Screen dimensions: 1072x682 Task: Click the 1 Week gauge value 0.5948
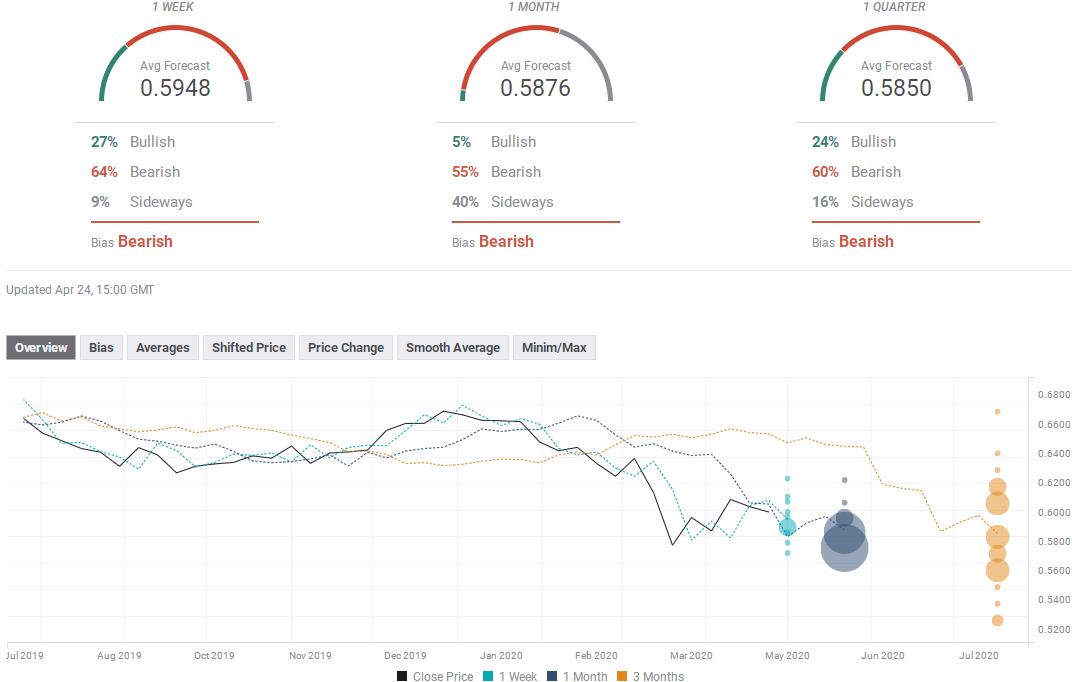[175, 88]
